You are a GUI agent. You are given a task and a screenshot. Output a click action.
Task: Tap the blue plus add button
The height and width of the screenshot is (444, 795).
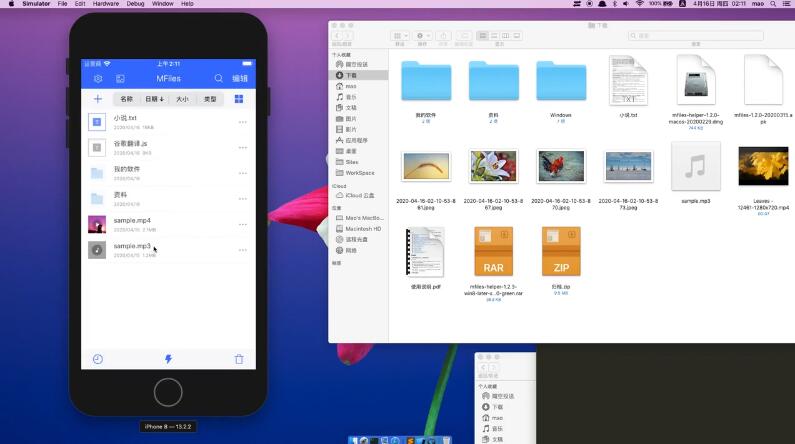(98, 99)
